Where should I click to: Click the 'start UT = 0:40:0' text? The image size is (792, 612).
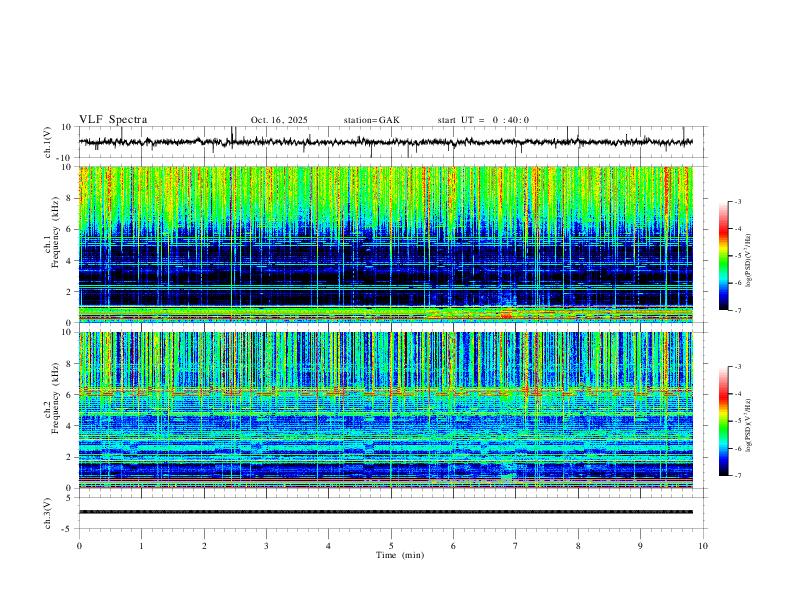coord(483,120)
